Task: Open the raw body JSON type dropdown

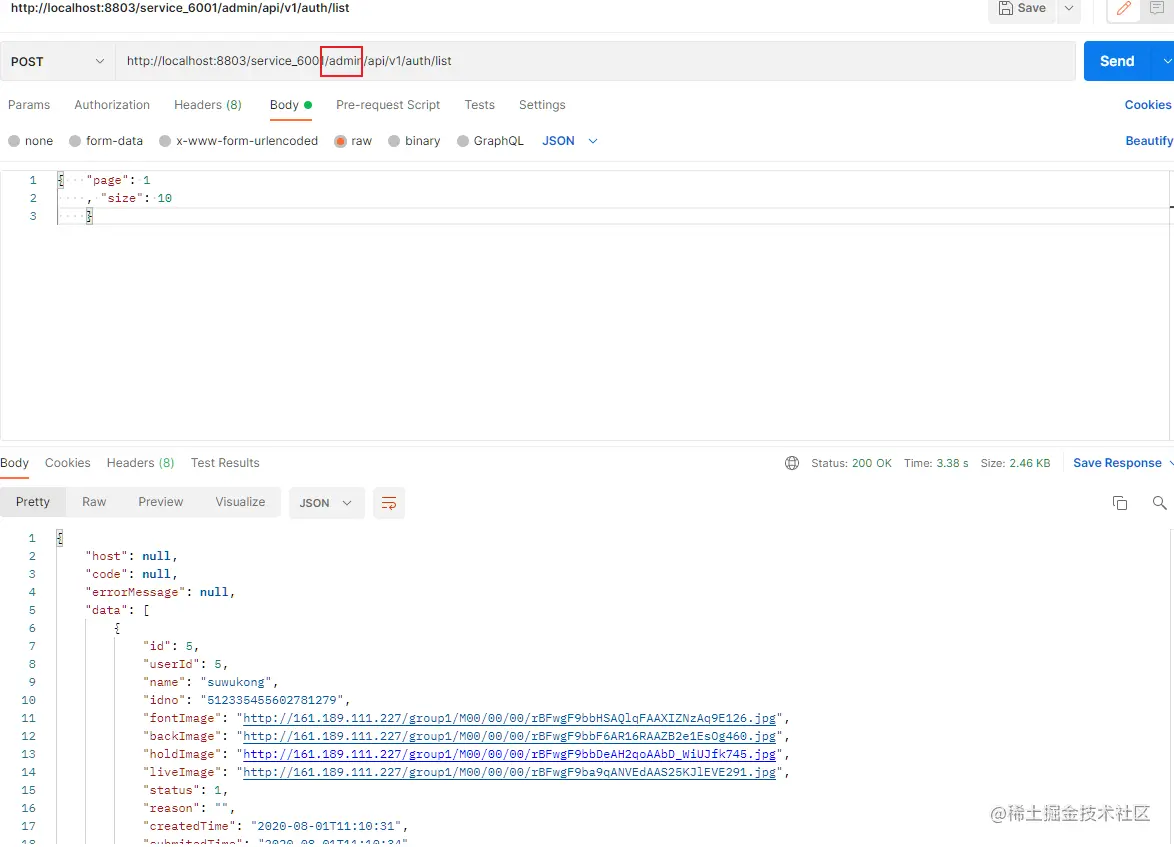Action: 570,141
